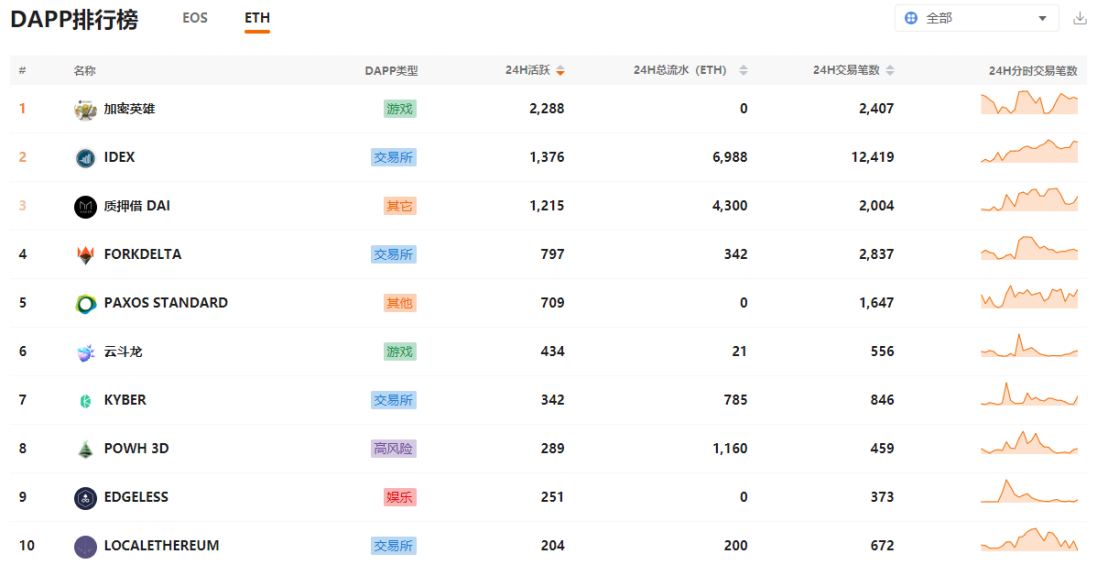Click the download icon at top right

tap(1080, 18)
